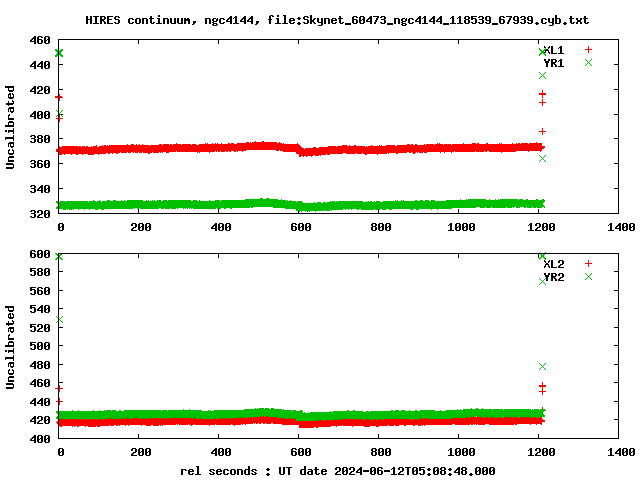
Task: Select the YR1 legend label
Action: click(x=553, y=63)
